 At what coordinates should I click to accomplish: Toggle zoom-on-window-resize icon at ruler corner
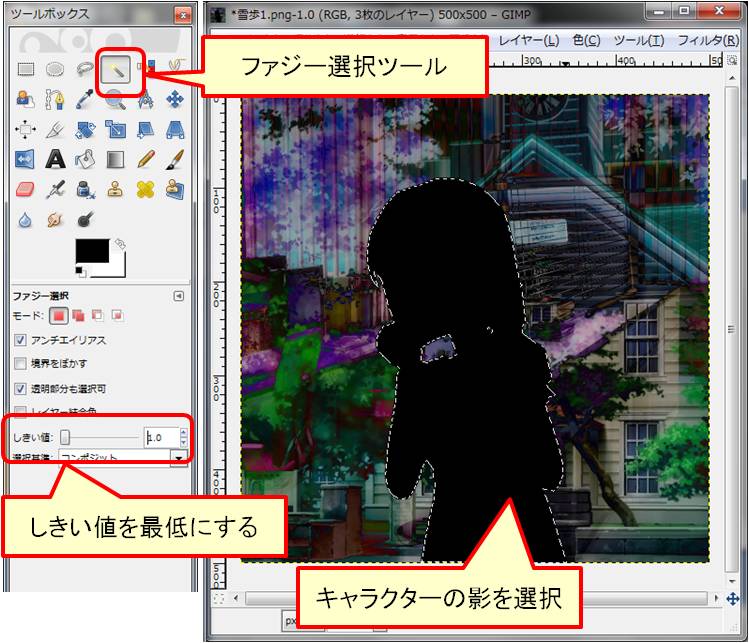point(732,61)
